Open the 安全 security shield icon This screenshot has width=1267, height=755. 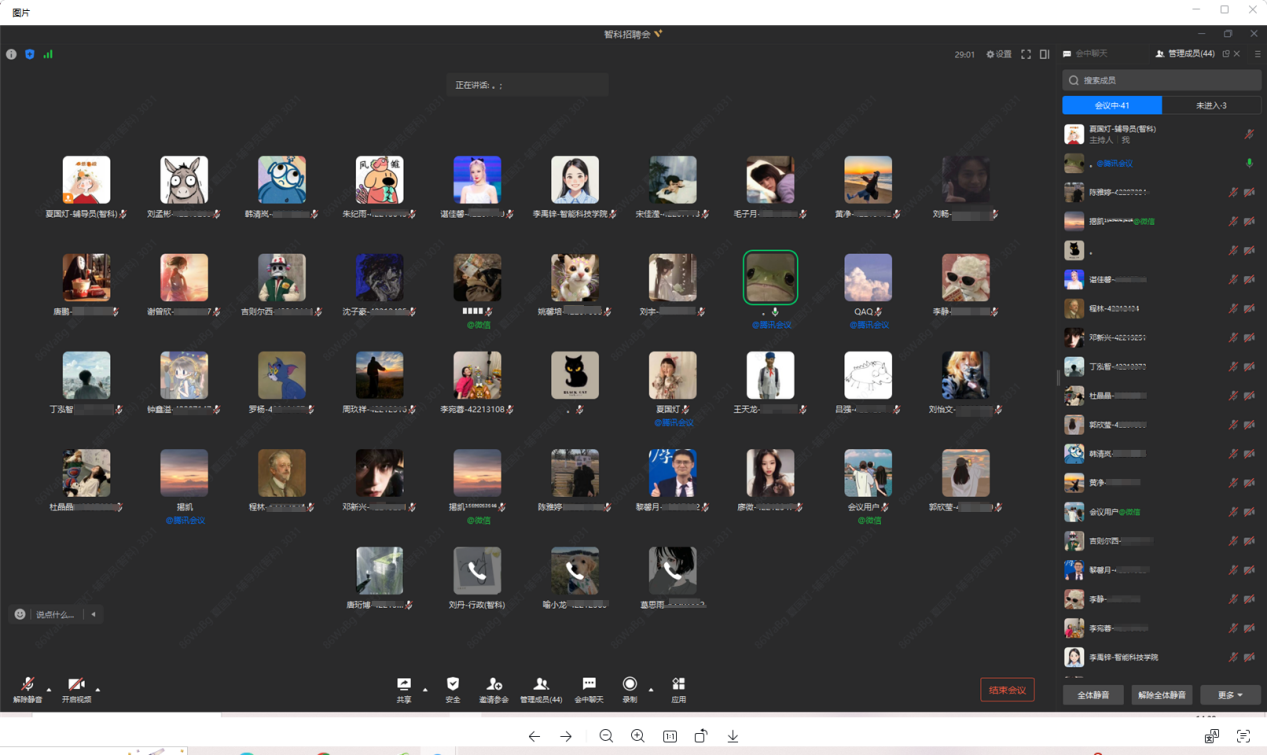453,685
